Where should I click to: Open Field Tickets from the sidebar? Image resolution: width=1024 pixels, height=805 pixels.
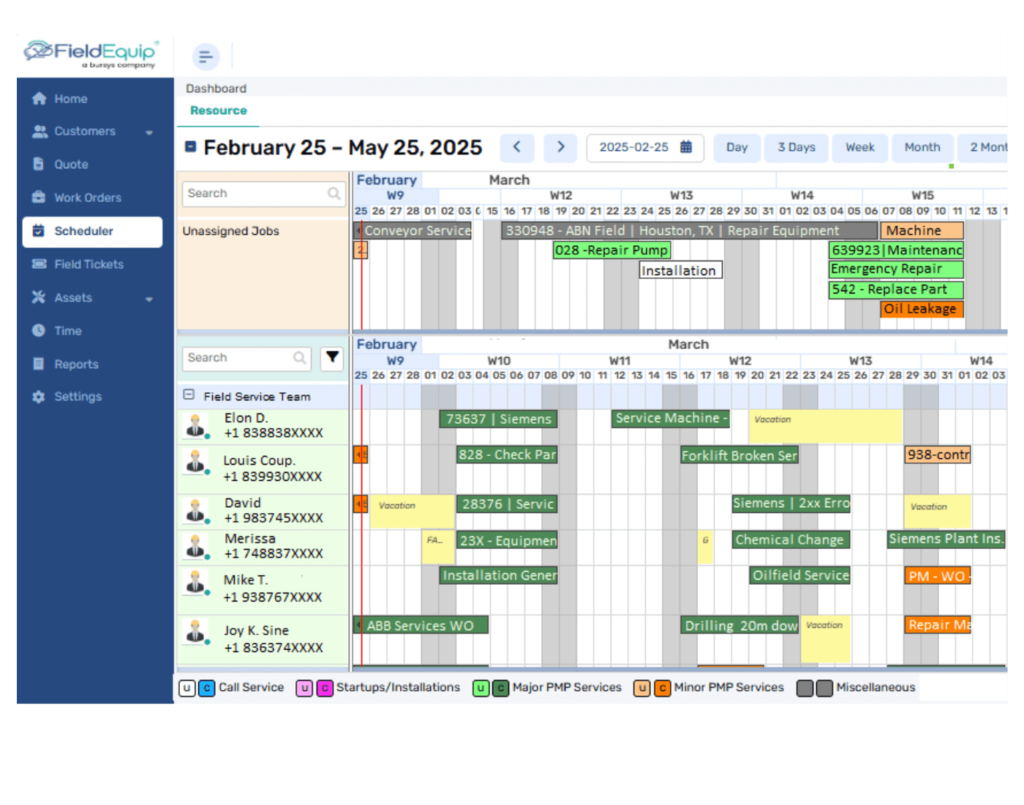click(36, 264)
